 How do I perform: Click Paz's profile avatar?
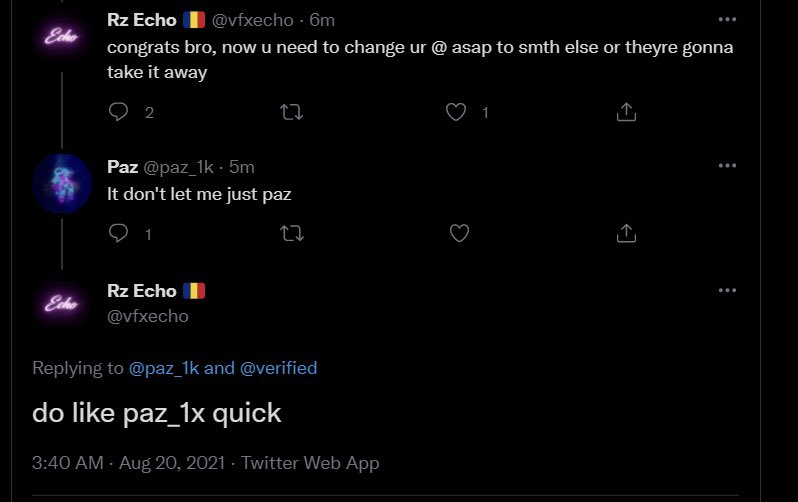click(62, 182)
